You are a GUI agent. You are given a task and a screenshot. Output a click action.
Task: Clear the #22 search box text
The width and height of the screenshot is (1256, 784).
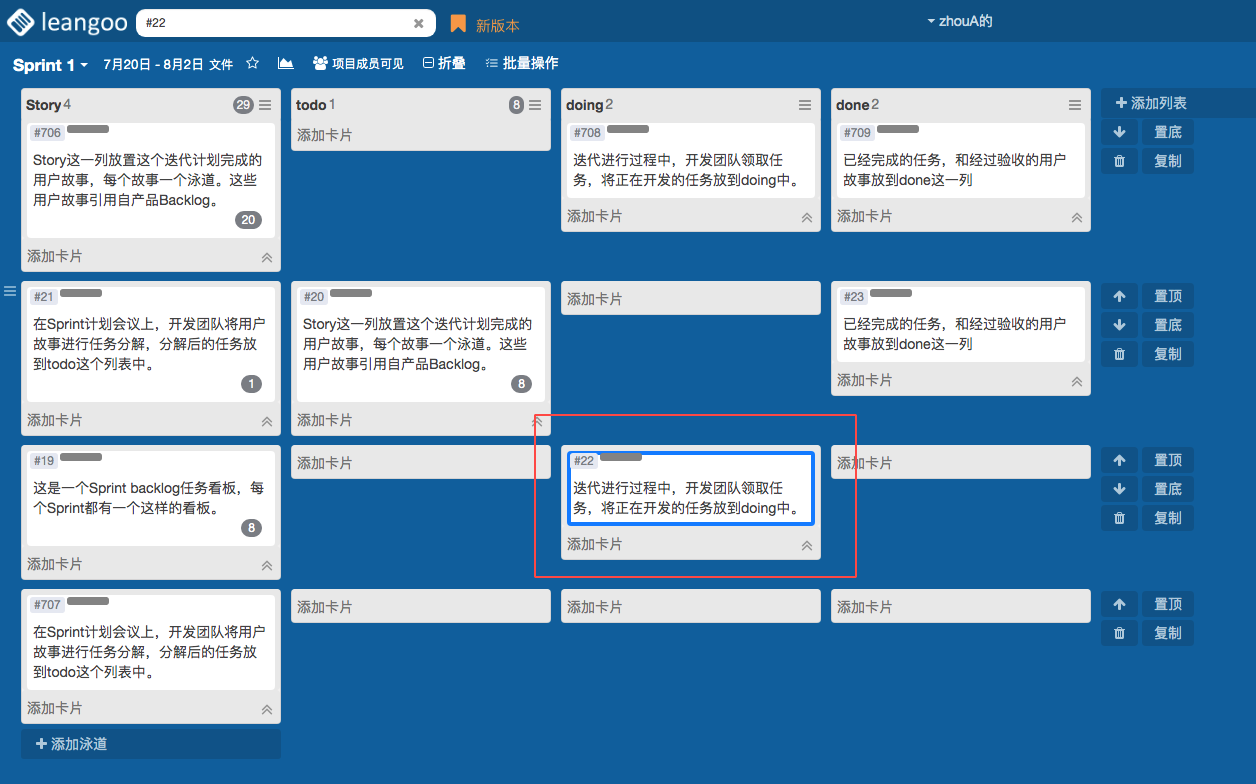418,23
